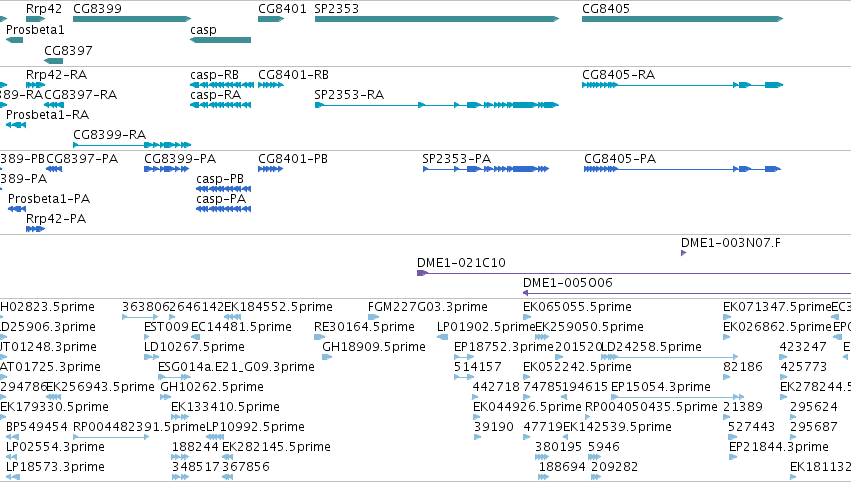This screenshot has height=482, width=851.
Task: Click EST EK026862.5prime label
Action: [x=777, y=327]
